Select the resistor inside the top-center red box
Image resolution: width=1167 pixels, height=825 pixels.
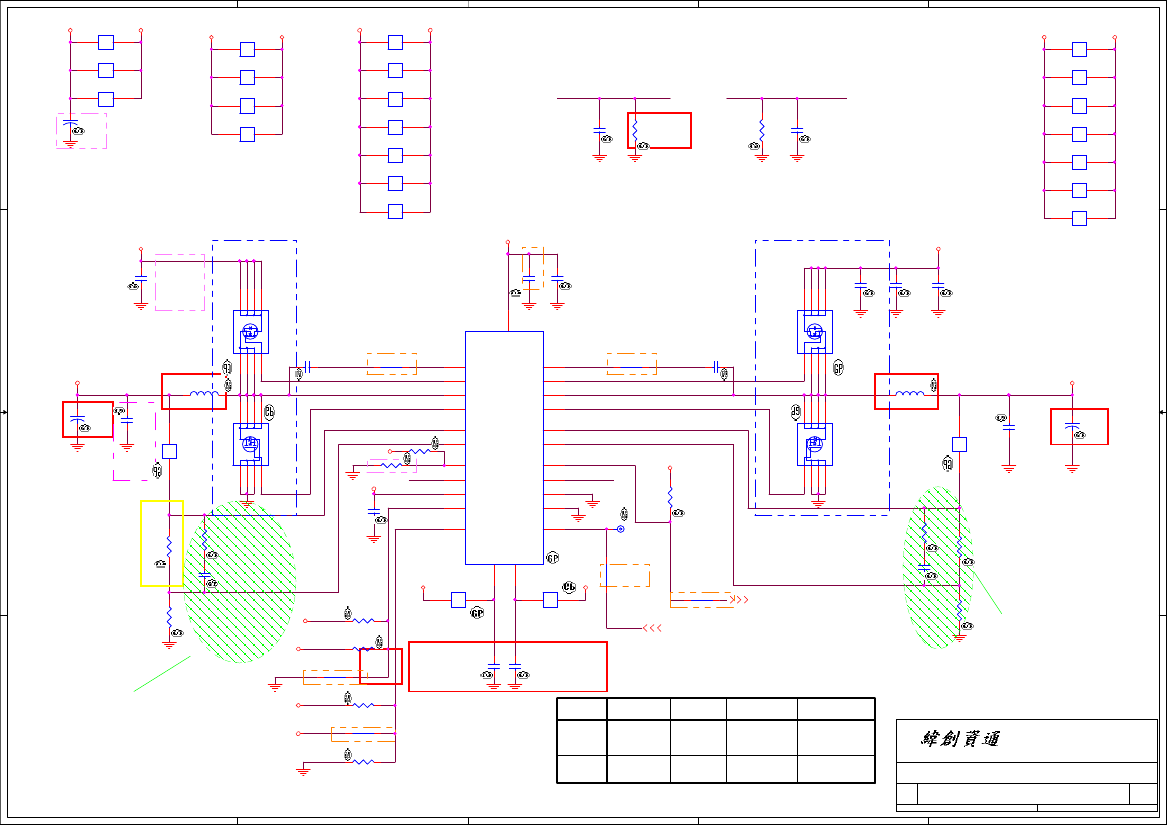click(635, 131)
